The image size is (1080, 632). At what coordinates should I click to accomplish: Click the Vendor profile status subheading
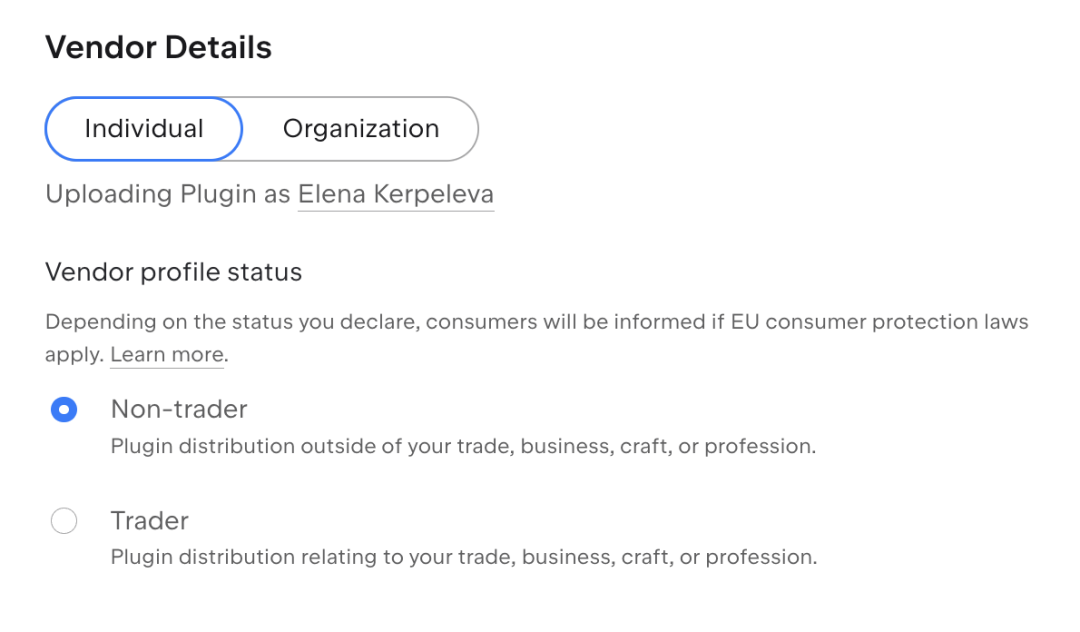coord(174,272)
